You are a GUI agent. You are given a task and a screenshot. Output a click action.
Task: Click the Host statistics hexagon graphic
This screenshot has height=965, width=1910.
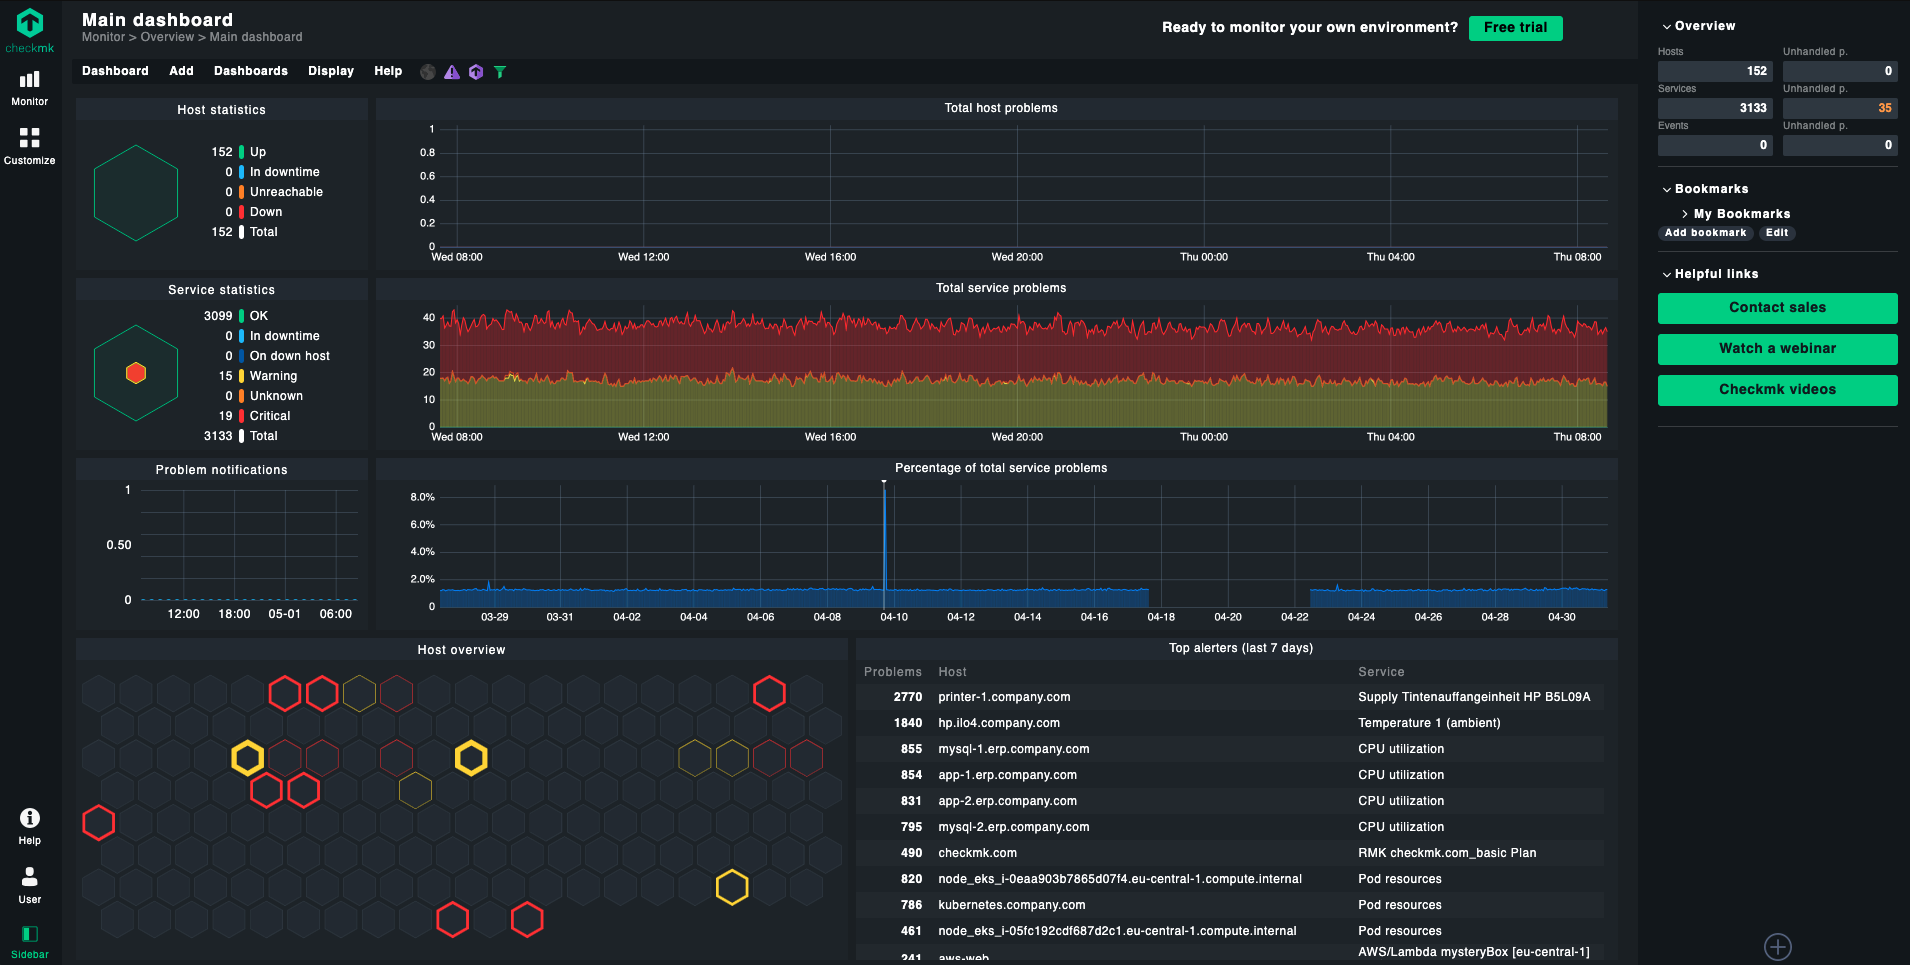coord(136,193)
